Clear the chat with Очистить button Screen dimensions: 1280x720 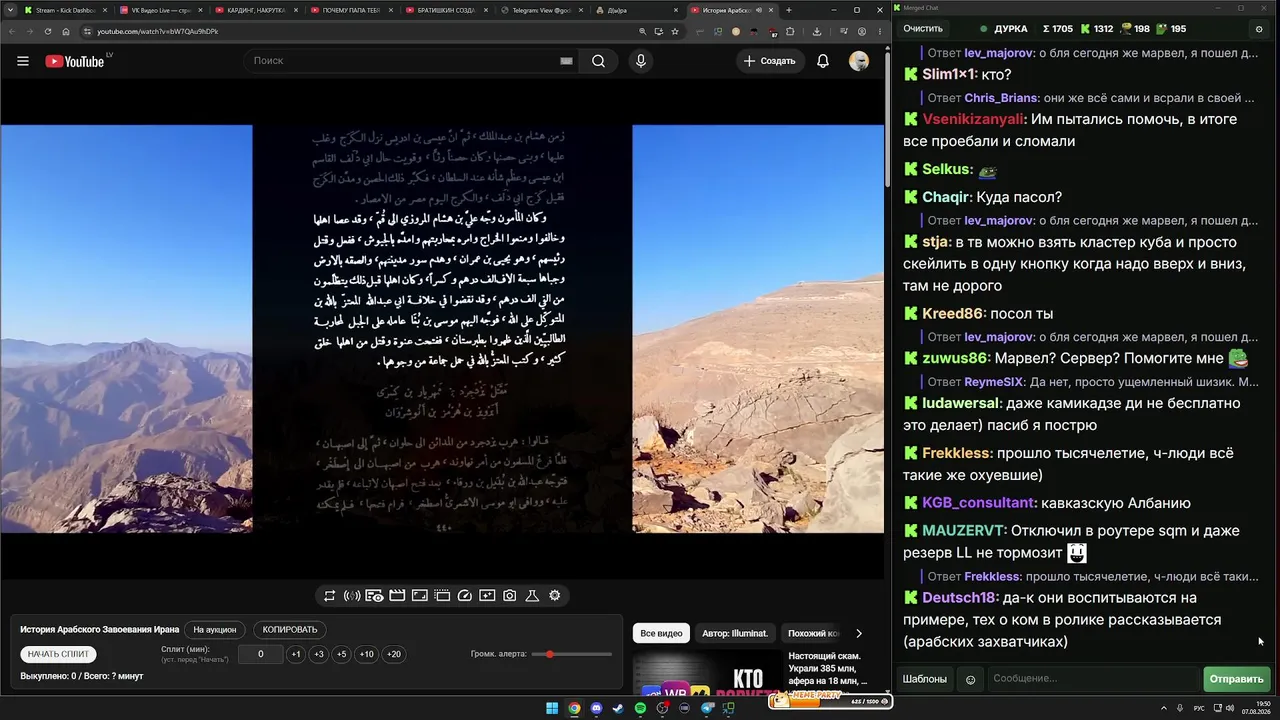point(923,29)
